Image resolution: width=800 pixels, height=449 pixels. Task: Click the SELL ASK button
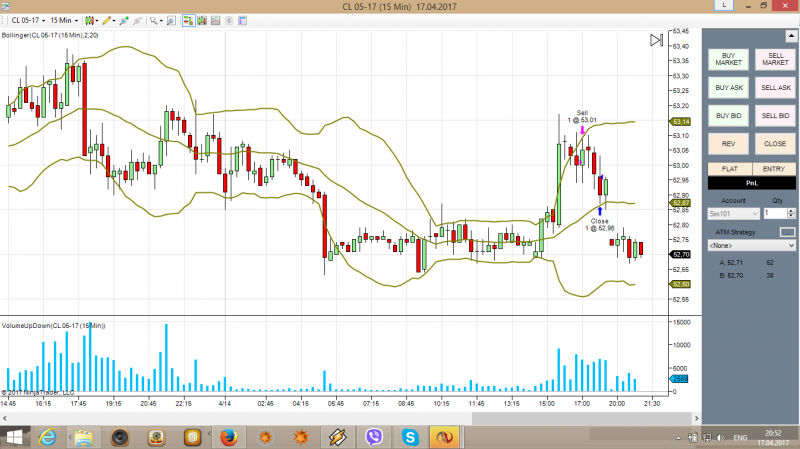775,88
